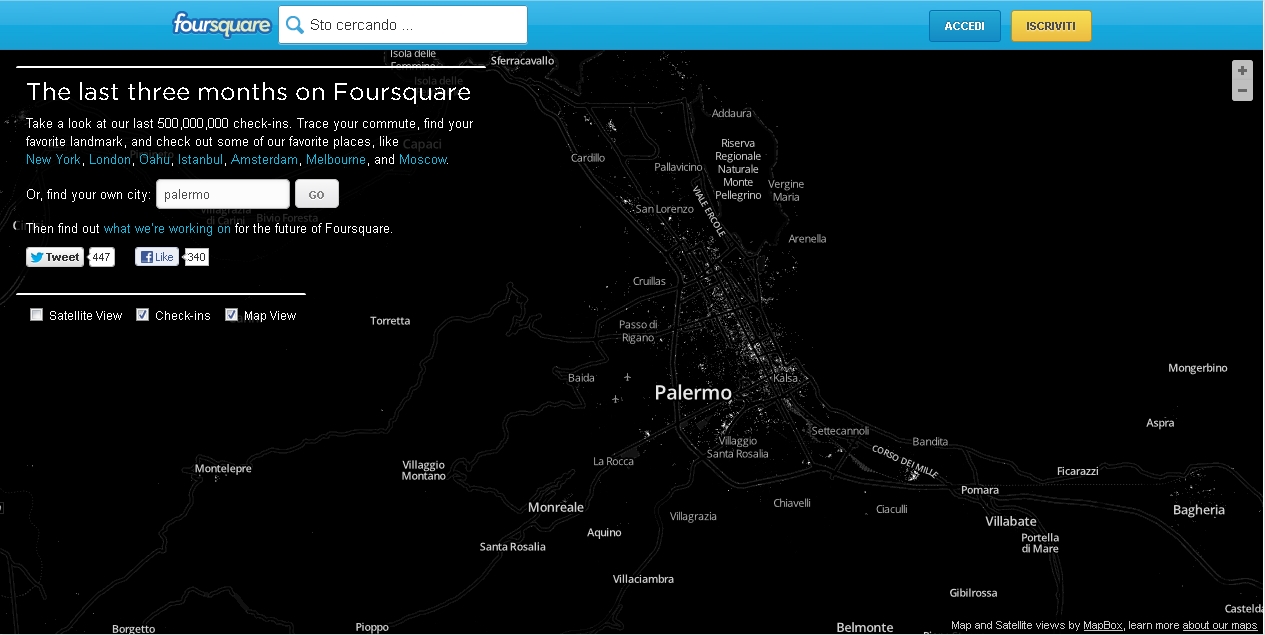Select the Belmonte map label

865,628
